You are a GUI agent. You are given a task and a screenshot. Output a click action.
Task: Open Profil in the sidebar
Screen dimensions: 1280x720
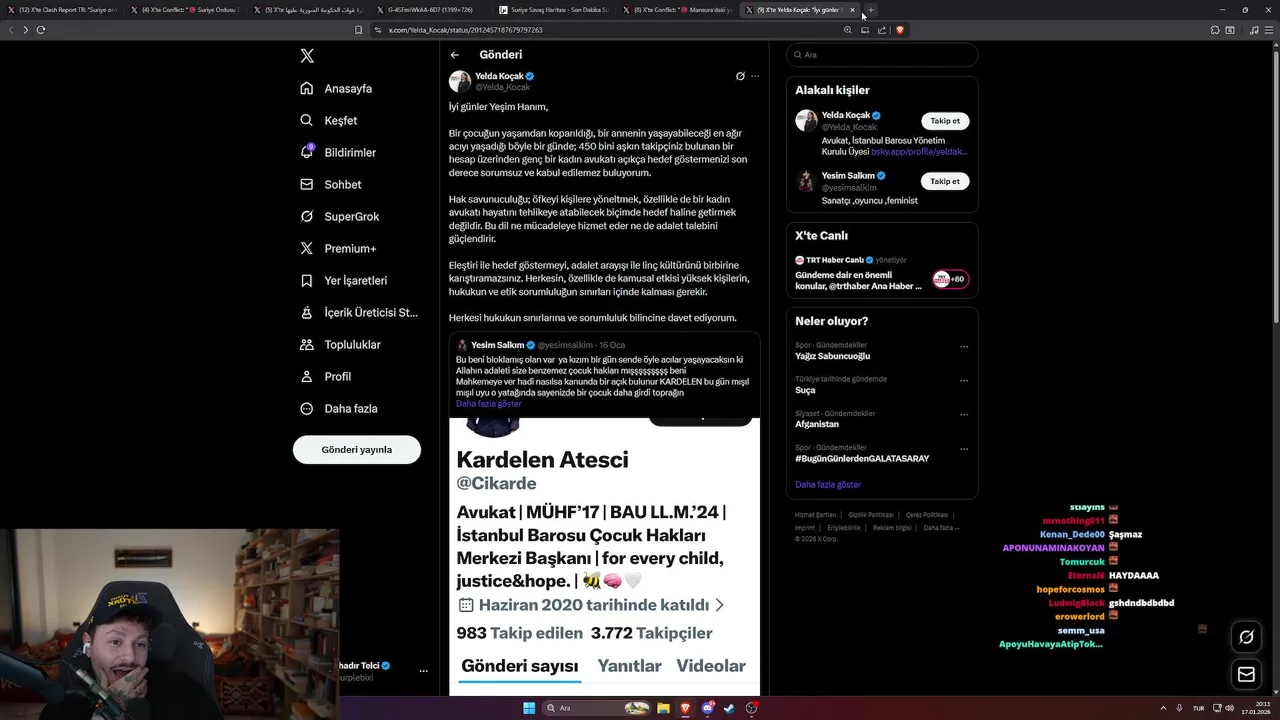(325, 376)
